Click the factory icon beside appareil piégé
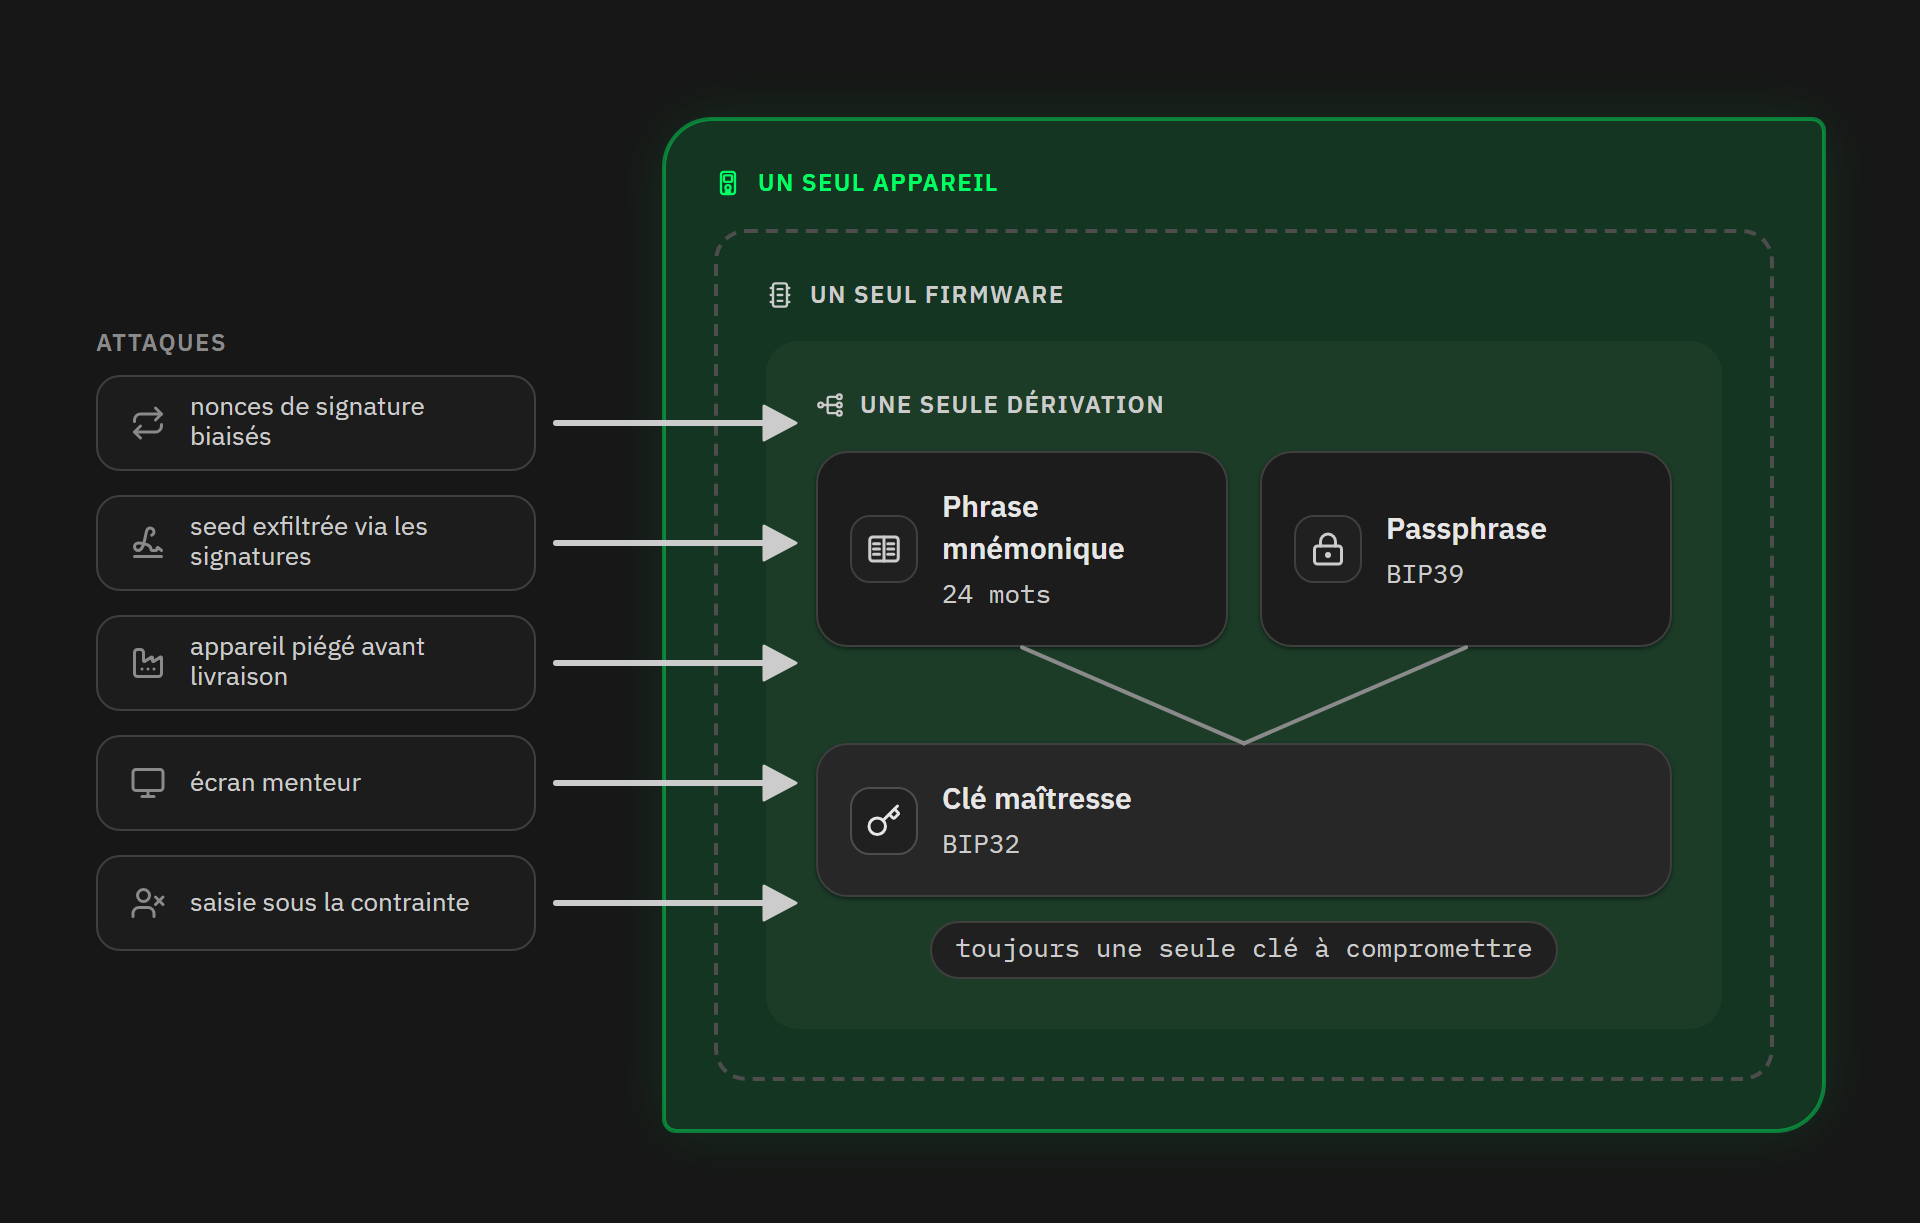 (148, 663)
